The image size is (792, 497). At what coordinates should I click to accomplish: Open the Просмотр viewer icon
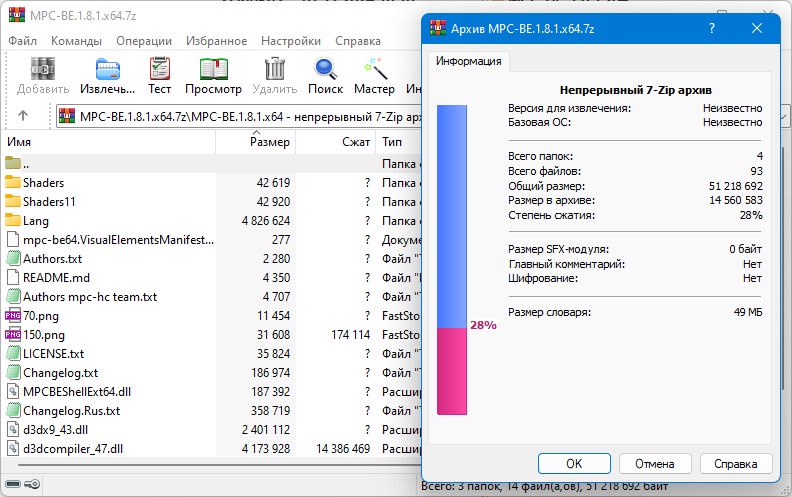click(214, 69)
